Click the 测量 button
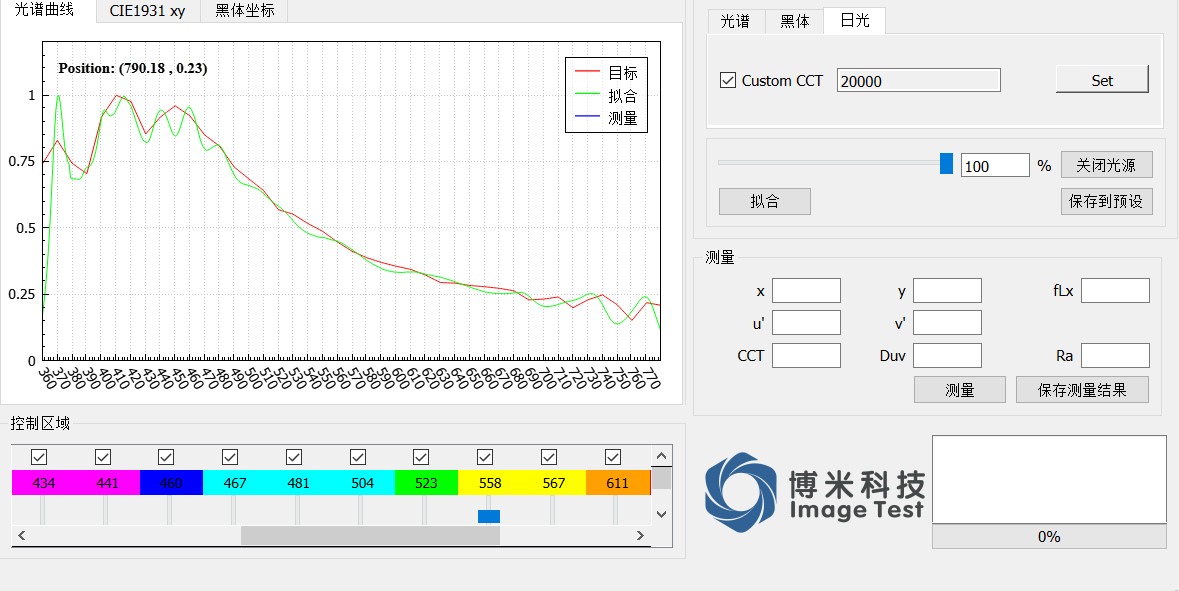Image resolution: width=1179 pixels, height=591 pixels. (959, 389)
